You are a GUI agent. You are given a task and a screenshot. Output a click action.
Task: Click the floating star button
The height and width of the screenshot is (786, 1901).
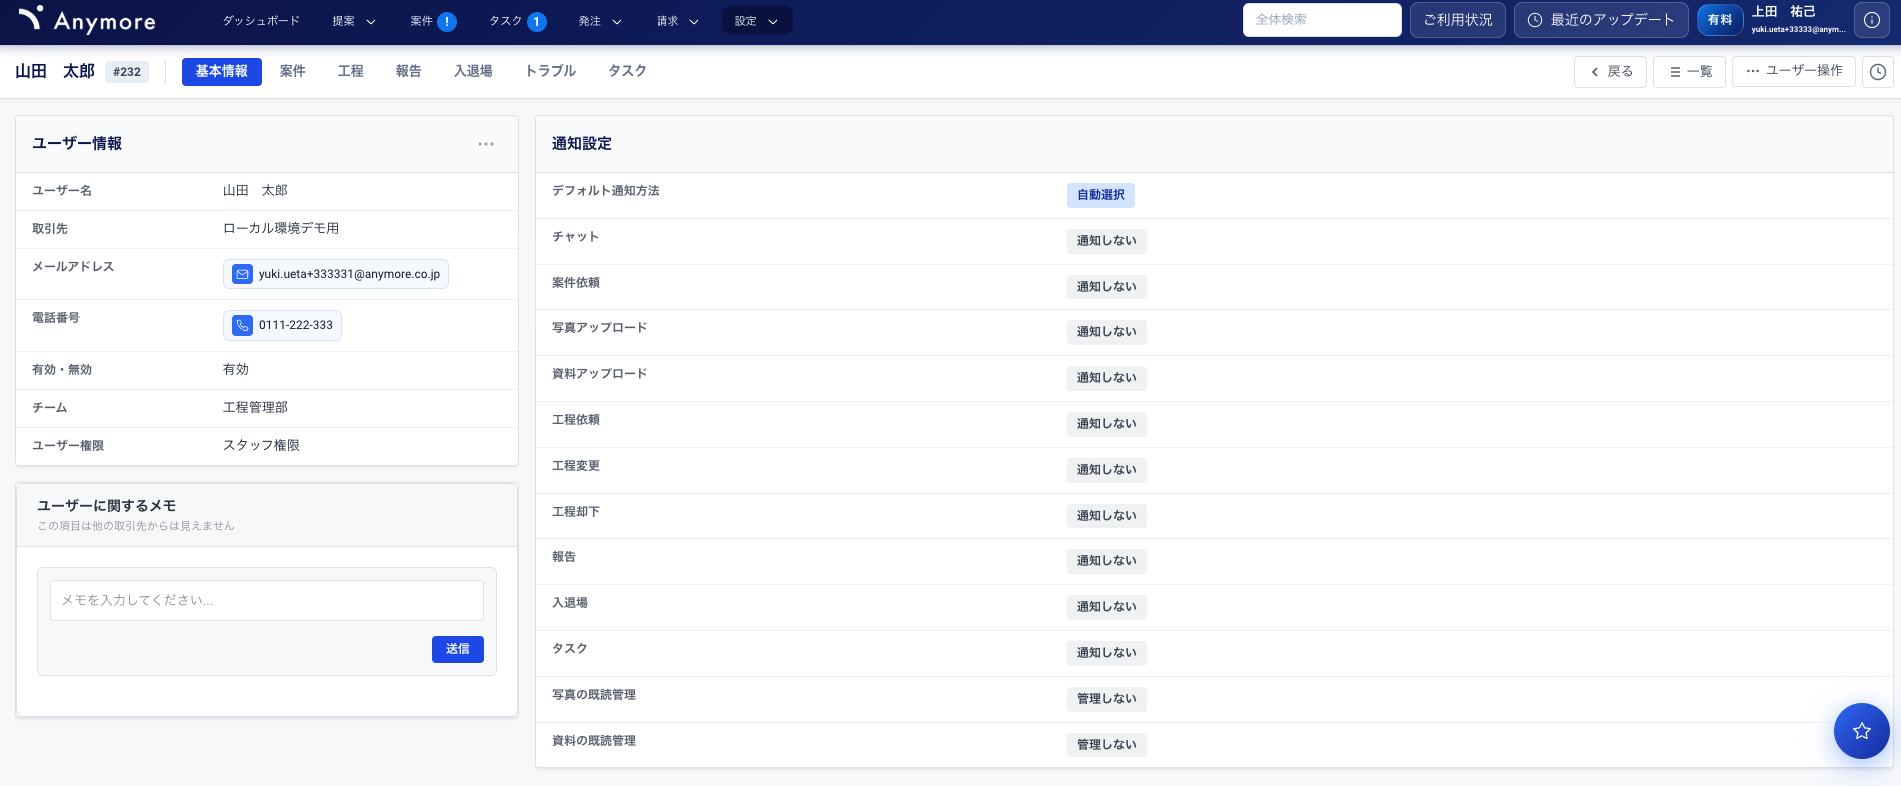pos(1861,731)
